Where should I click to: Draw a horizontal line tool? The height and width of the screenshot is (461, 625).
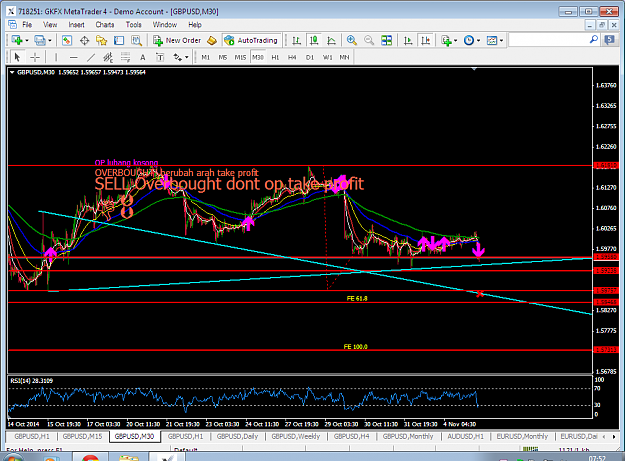(73, 57)
